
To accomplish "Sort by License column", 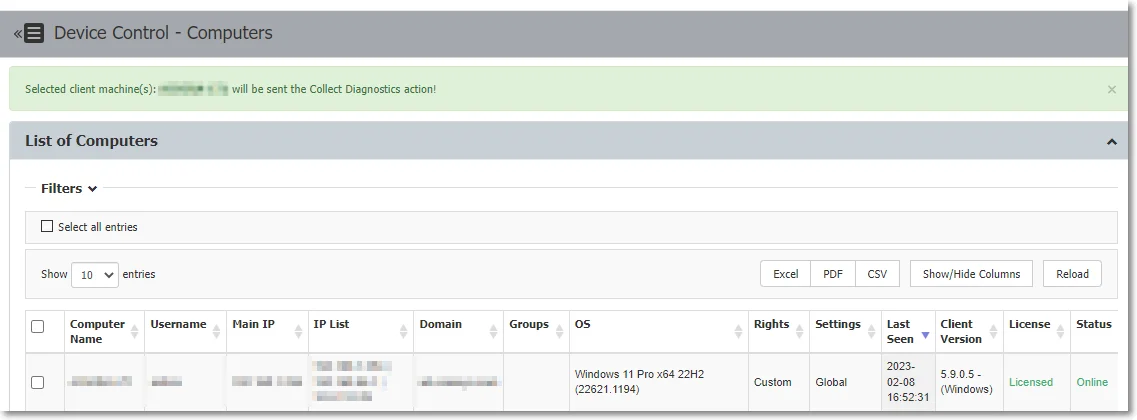I will [x=1036, y=332].
